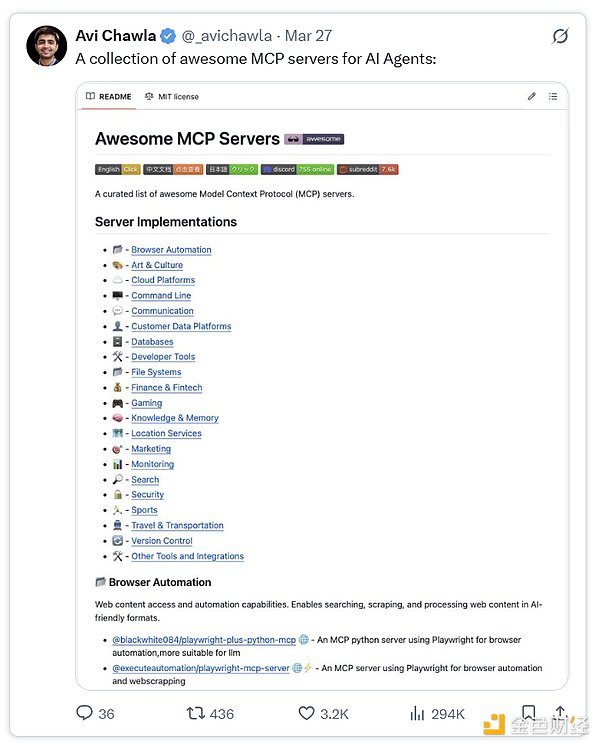The width and height of the screenshot is (600, 746).
Task: Click the README edit pencil icon
Action: click(x=531, y=97)
